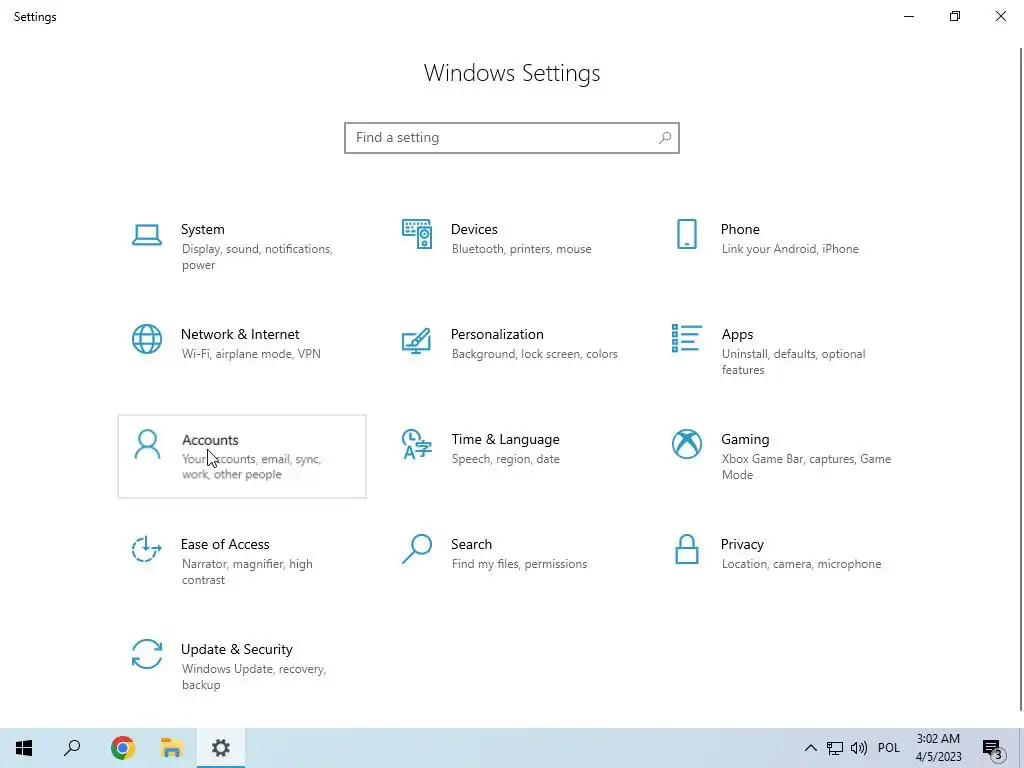
Task: Click 'Xbox Game Bar, captures, Game Mode' text
Action: click(x=806, y=467)
